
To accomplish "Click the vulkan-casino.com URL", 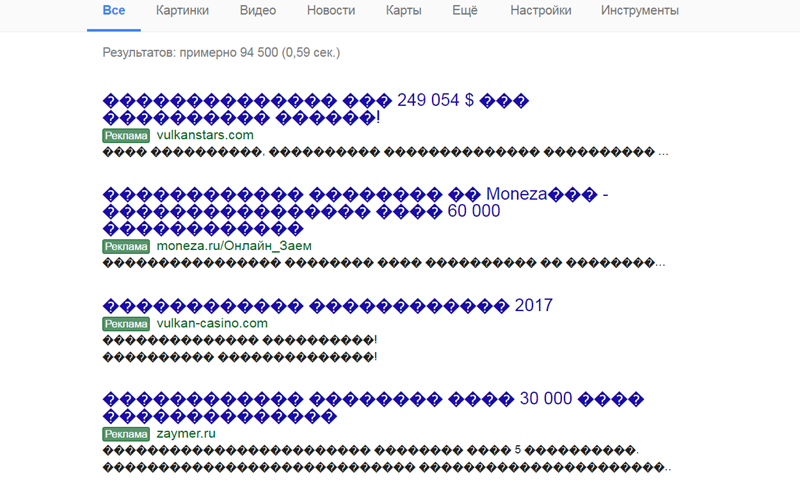I will coord(212,323).
